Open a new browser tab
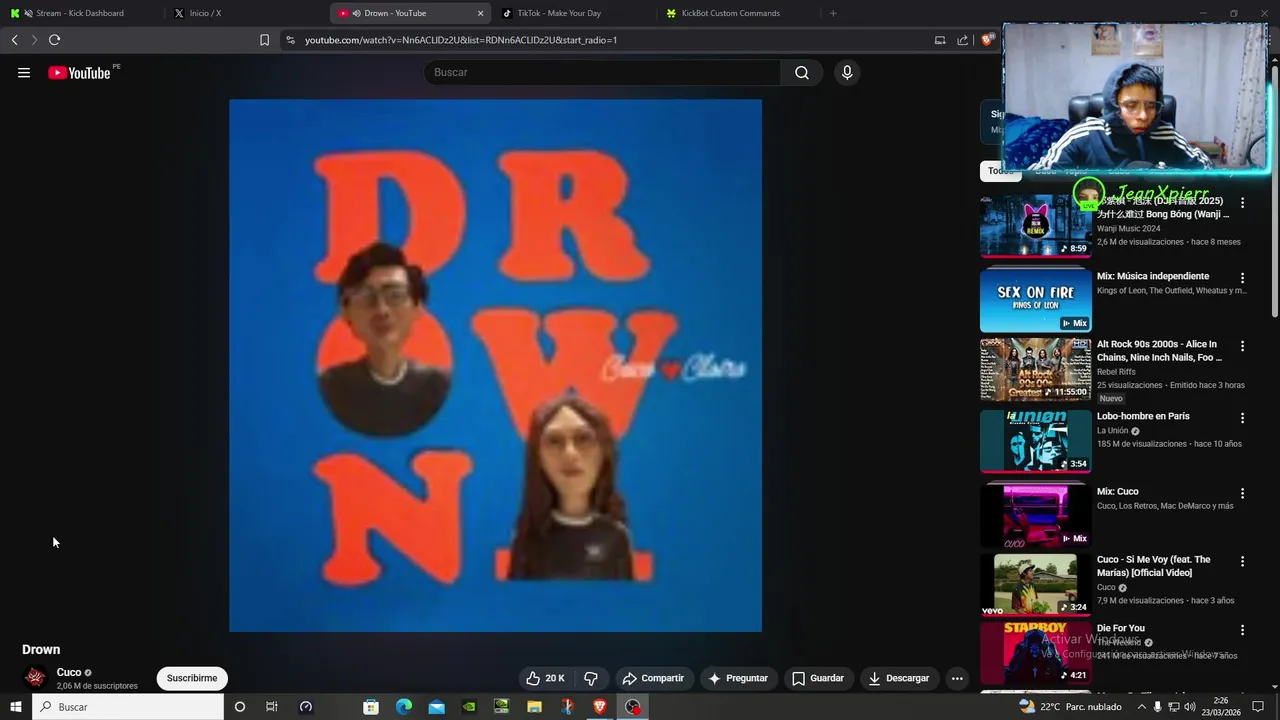1280x720 pixels. pos(833,13)
